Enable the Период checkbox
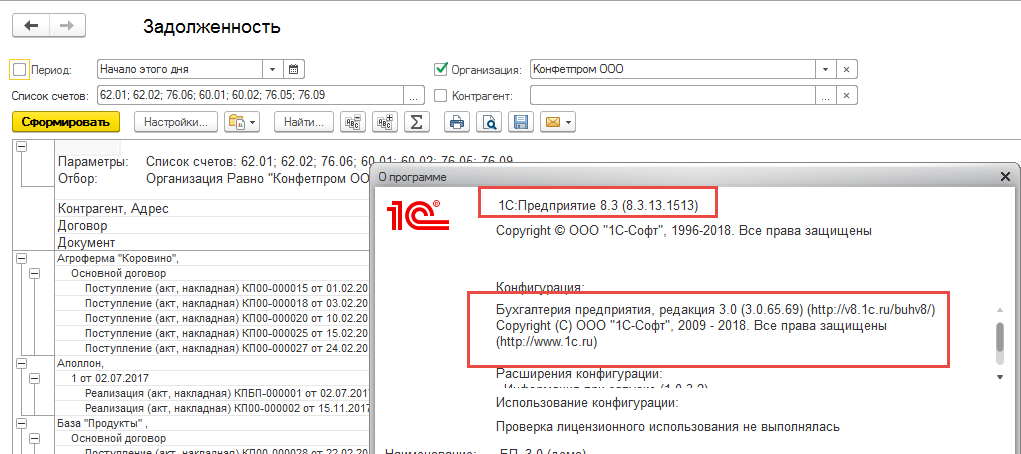Image resolution: width=1021 pixels, height=454 pixels. [x=20, y=70]
